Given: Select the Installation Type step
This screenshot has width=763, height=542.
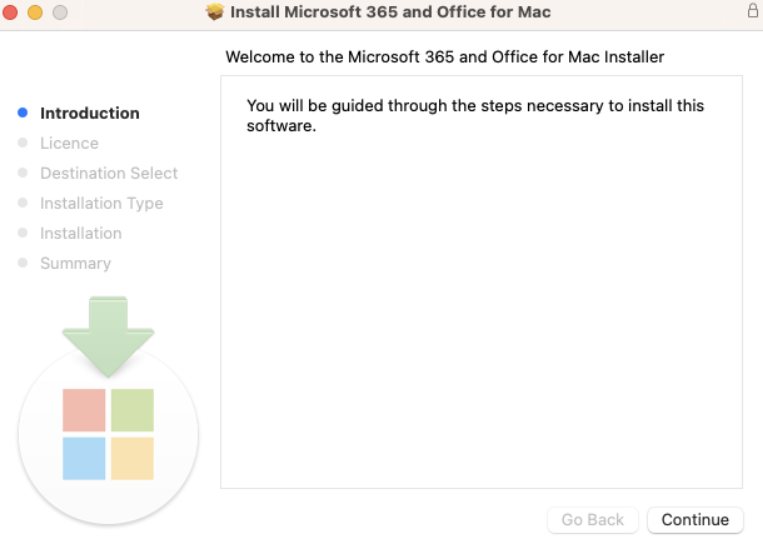Looking at the screenshot, I should tap(102, 203).
